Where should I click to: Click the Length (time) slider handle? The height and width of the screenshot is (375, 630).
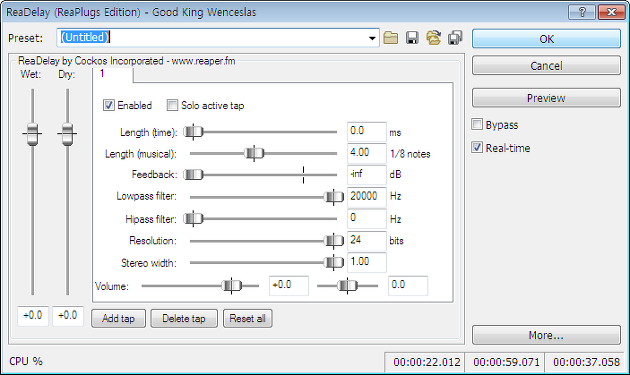click(x=193, y=131)
